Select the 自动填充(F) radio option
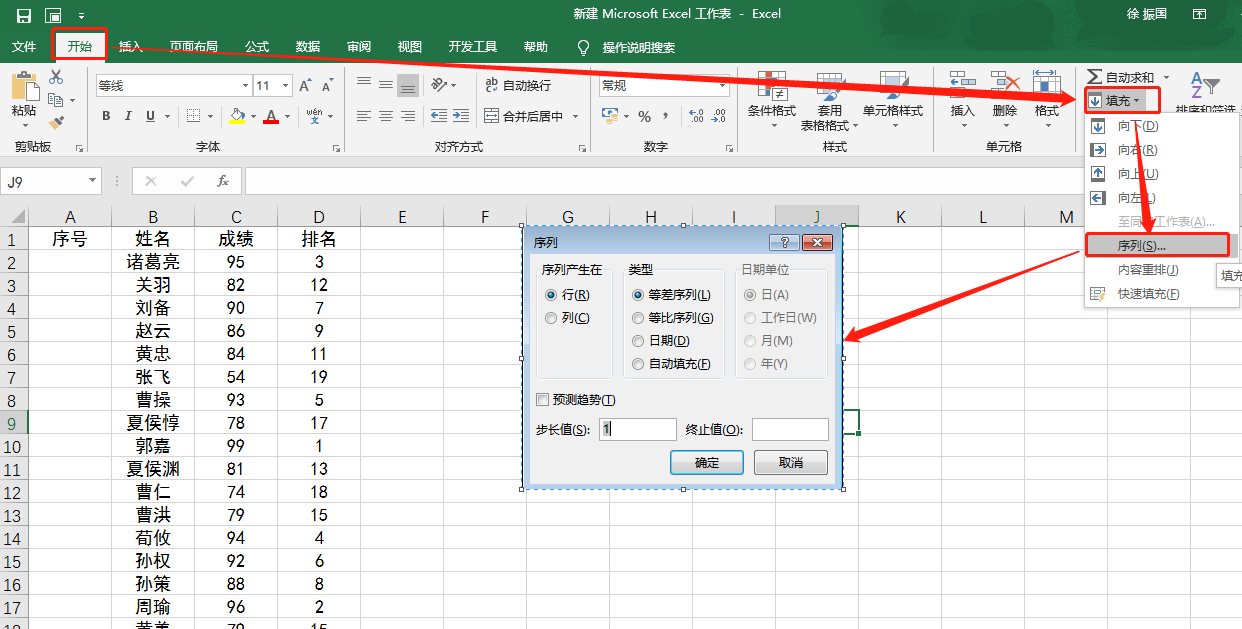 tap(638, 364)
